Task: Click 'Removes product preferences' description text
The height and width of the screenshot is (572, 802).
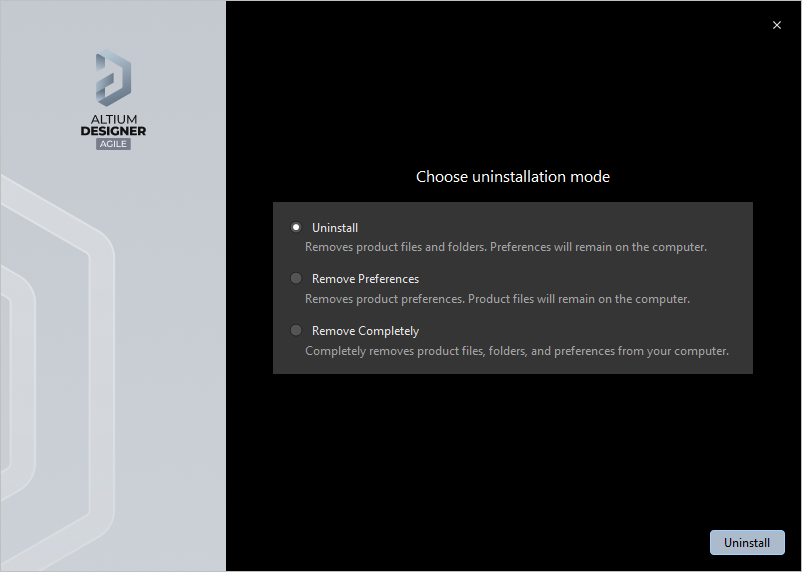Action: 497,299
